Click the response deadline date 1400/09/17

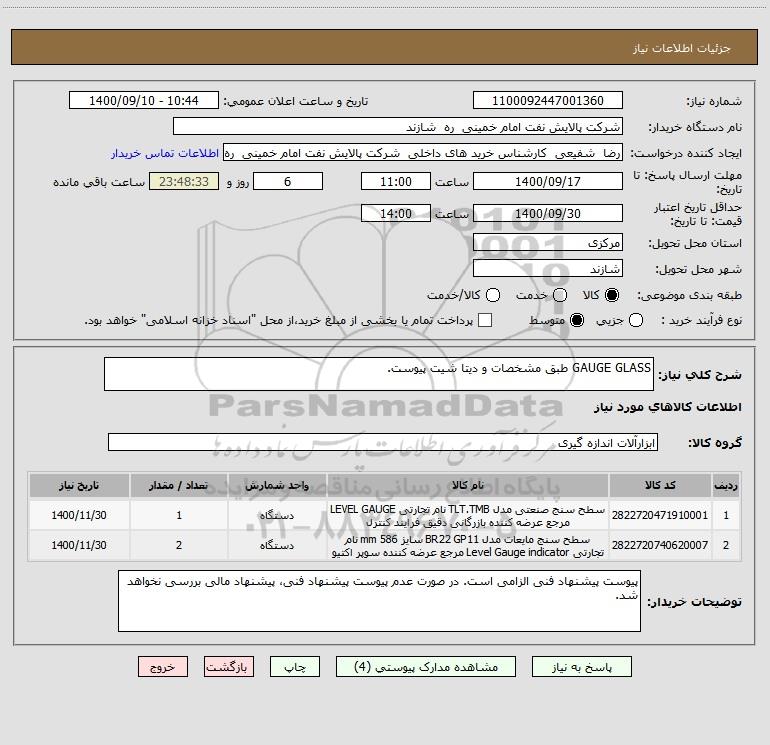pos(548,182)
